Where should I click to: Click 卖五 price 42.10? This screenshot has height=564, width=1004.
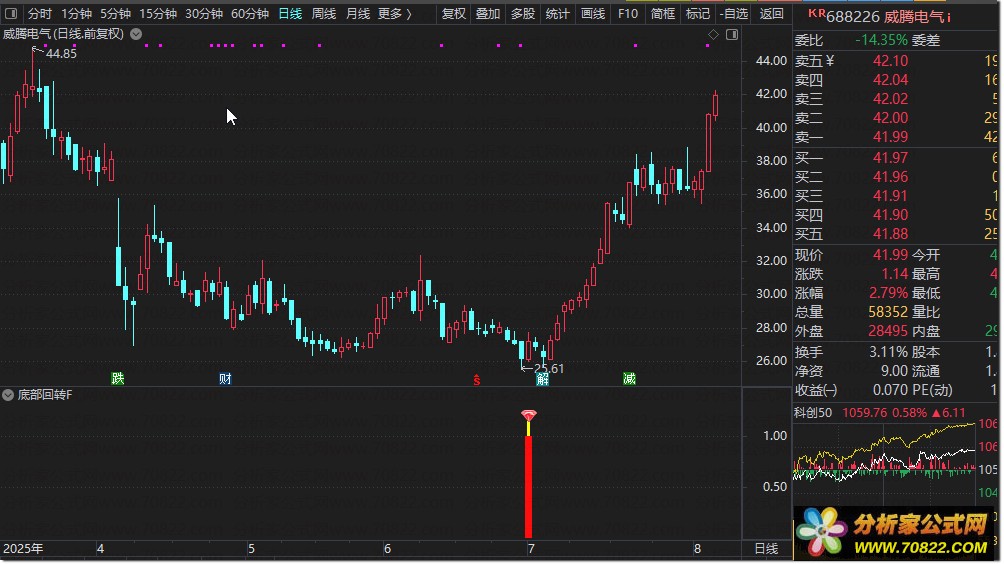[890, 61]
